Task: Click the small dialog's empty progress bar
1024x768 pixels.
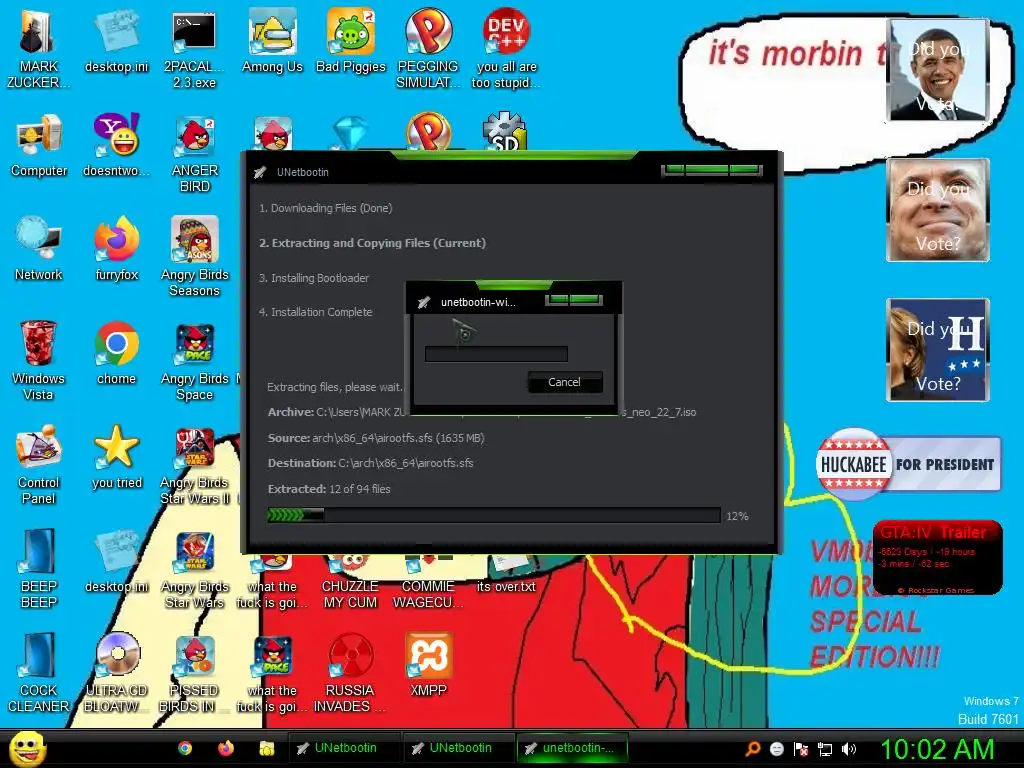Action: 496,354
